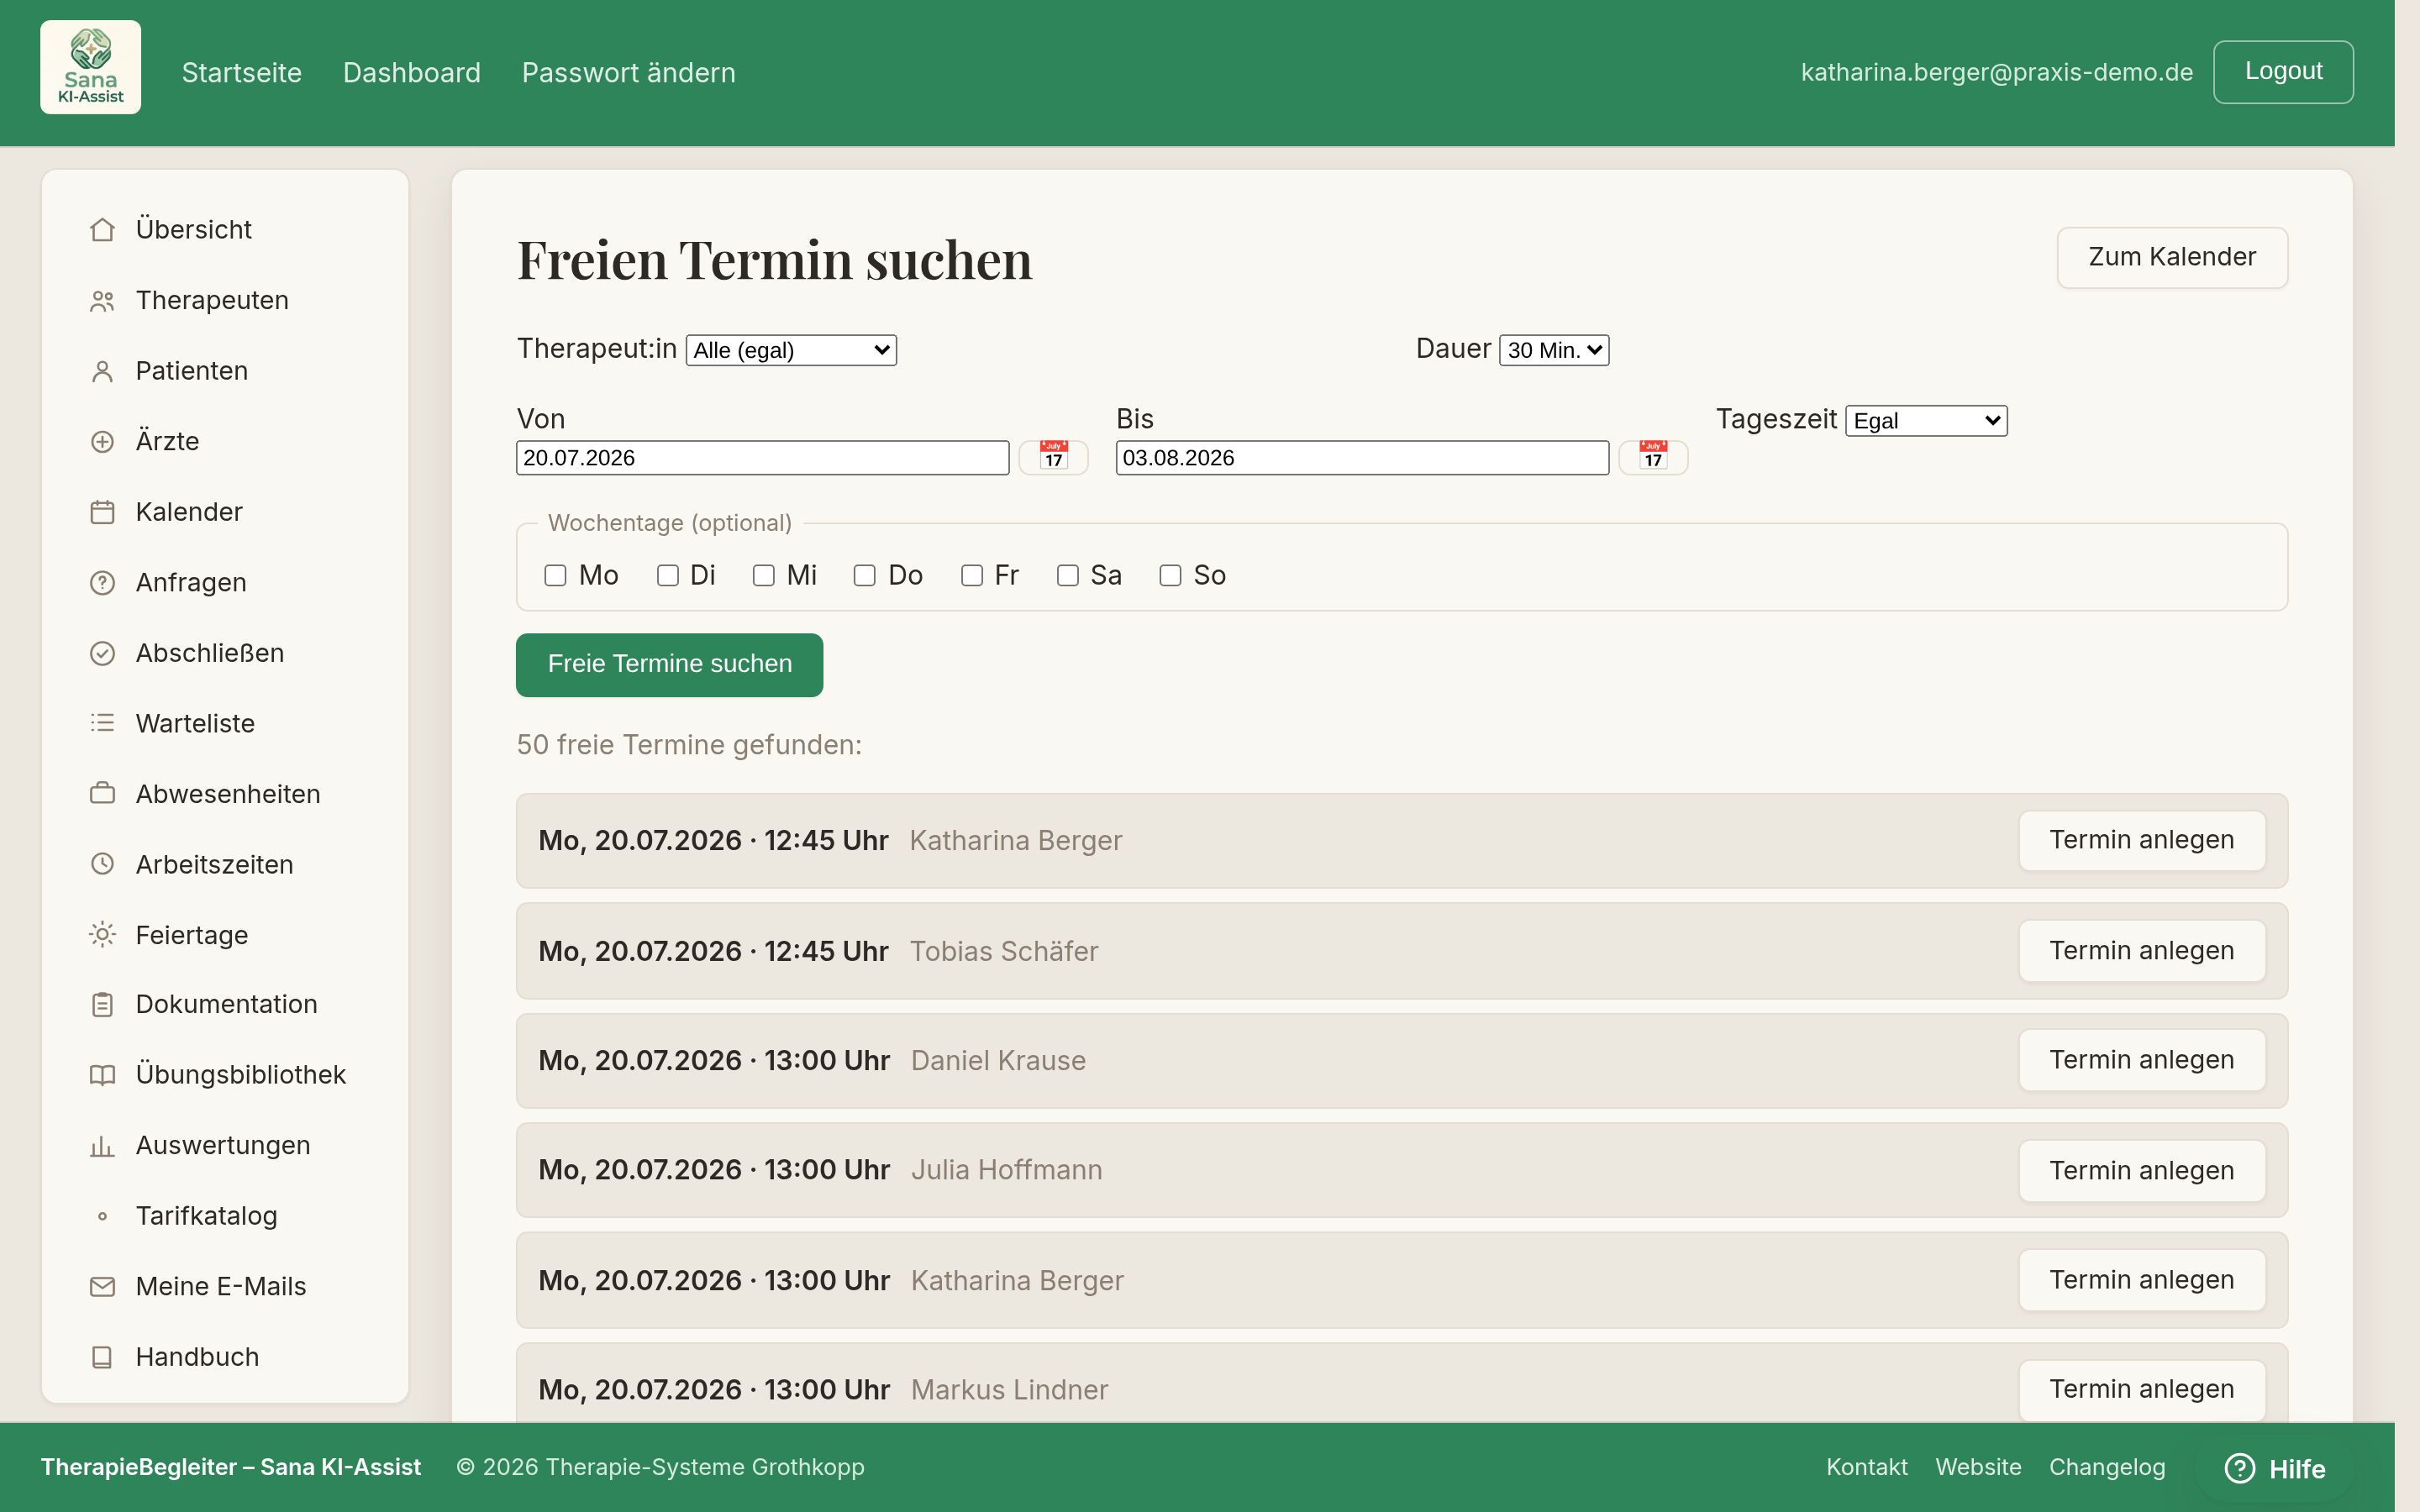Open the Bis date picker calendar icon
The height and width of the screenshot is (1512, 2420).
click(1653, 457)
